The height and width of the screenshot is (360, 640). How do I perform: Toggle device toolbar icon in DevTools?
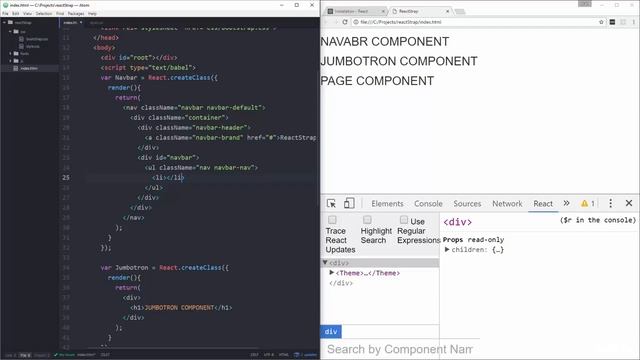[x=349, y=203]
